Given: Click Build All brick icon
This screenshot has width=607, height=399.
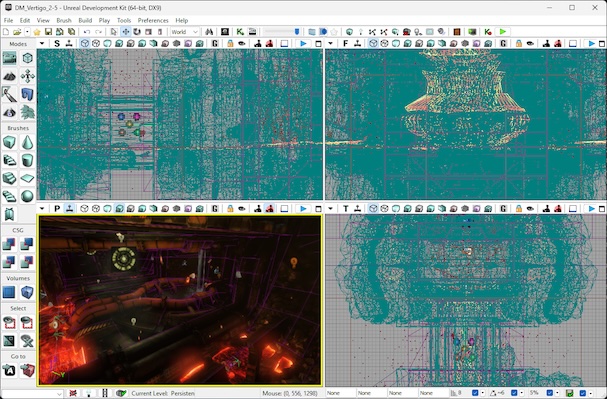Looking at the screenshot, I should pyautogui.click(x=457, y=32).
